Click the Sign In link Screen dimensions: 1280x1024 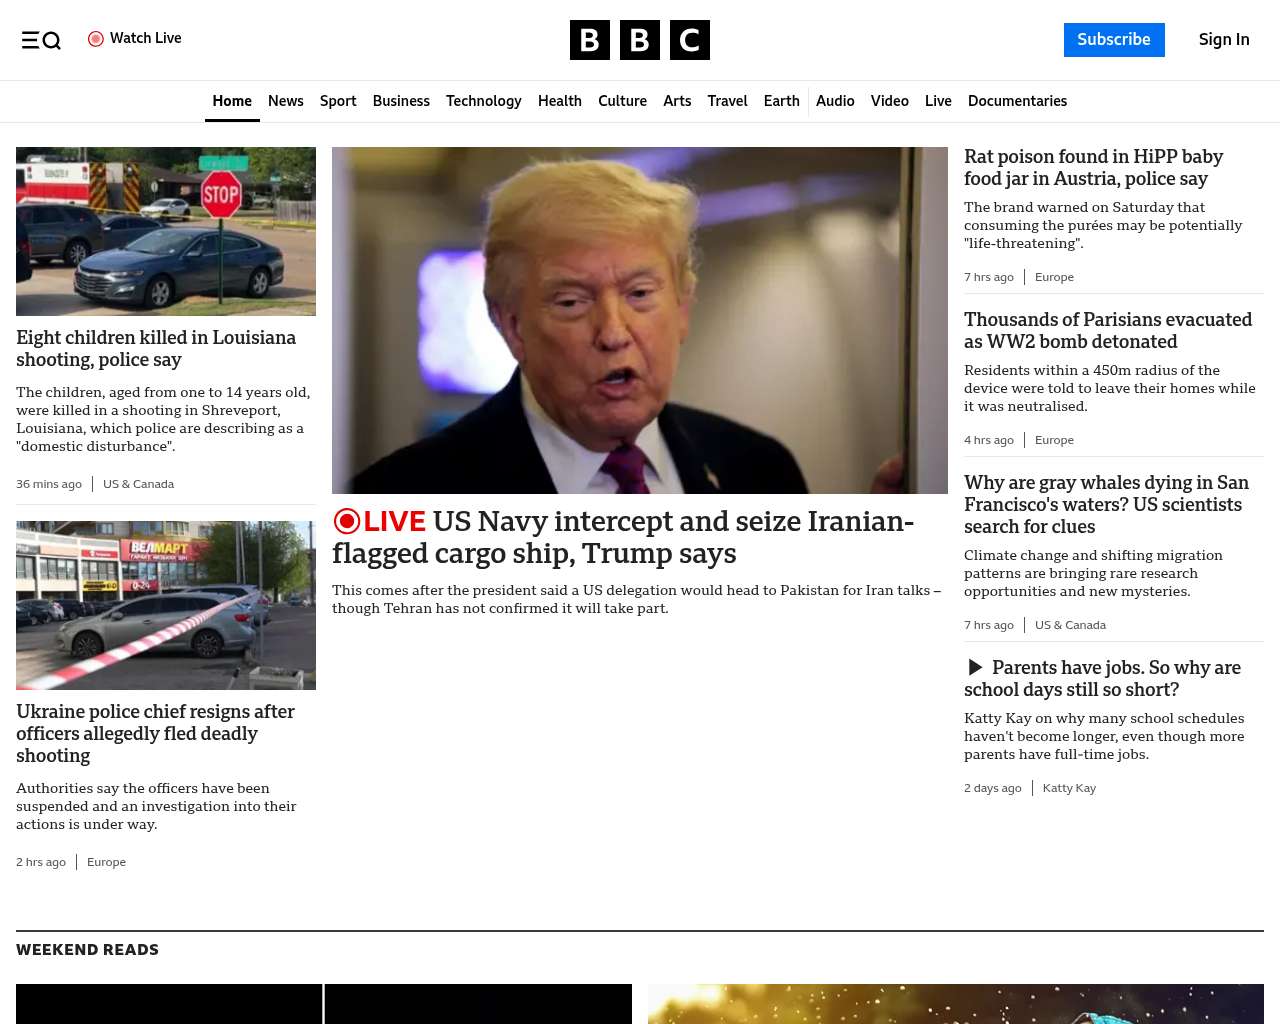[x=1223, y=40]
